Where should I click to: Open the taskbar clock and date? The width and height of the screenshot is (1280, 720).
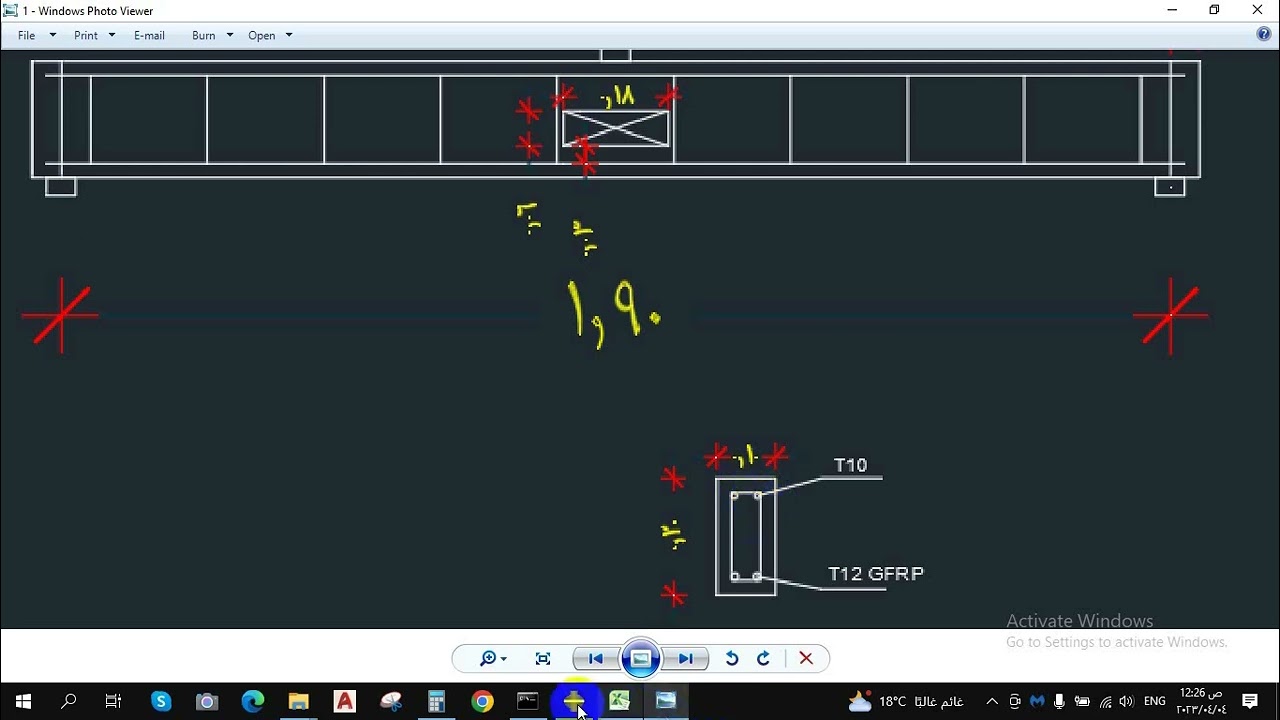click(x=1201, y=701)
